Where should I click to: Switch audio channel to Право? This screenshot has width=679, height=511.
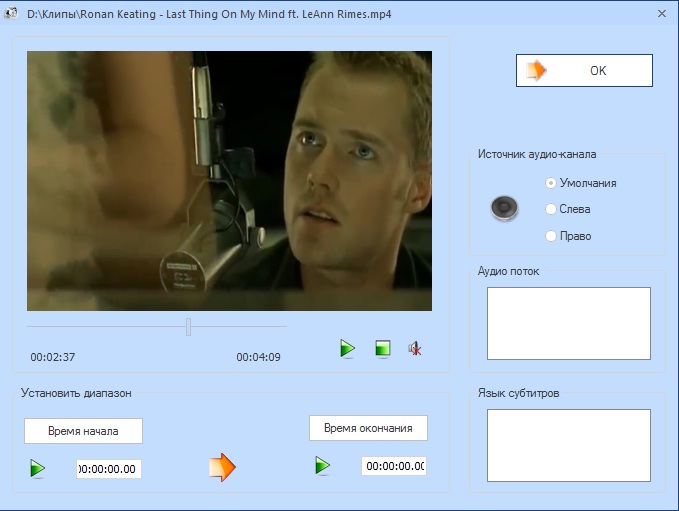click(x=551, y=236)
